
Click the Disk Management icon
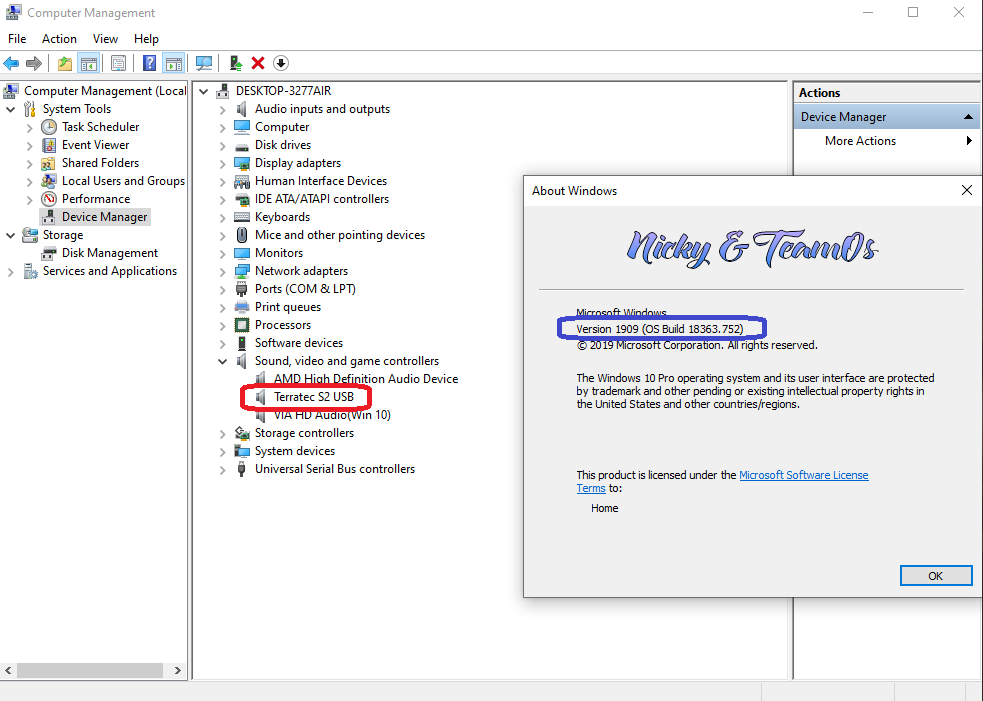point(49,253)
